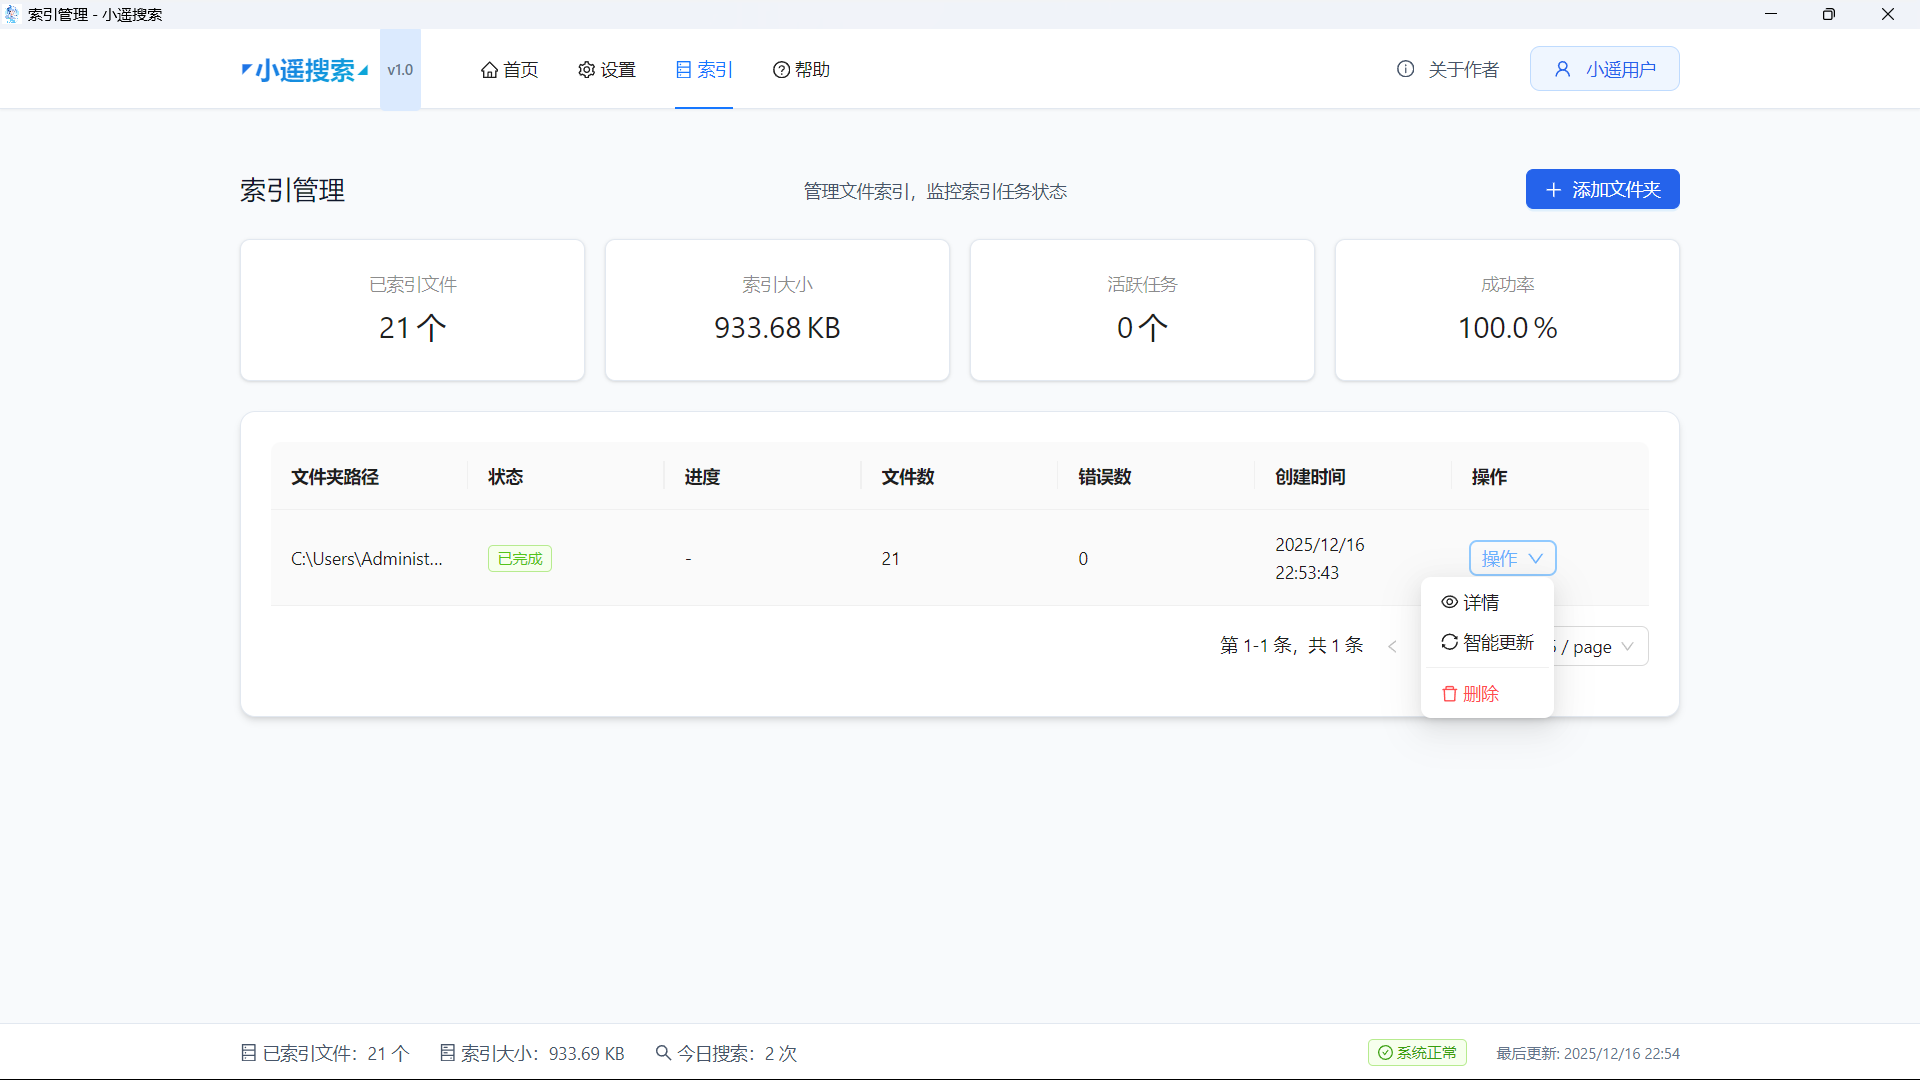This screenshot has width=1920, height=1080.
Task: Click the trash icon beside 删除
Action: coord(1449,693)
